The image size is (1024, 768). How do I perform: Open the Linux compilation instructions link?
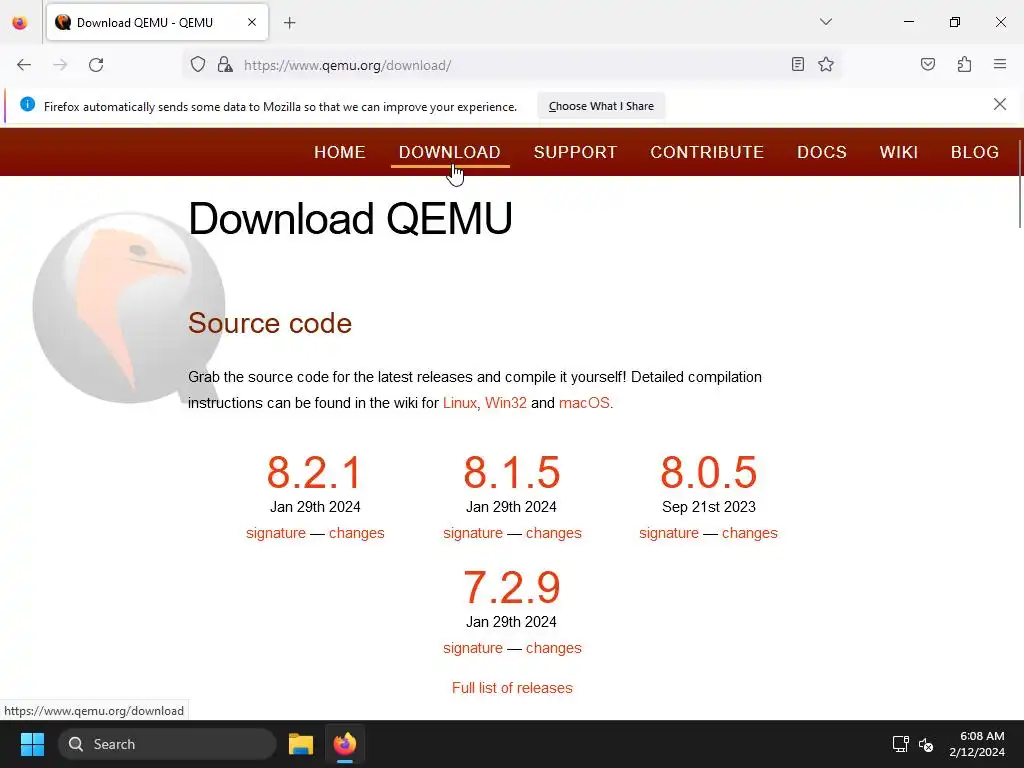point(460,403)
